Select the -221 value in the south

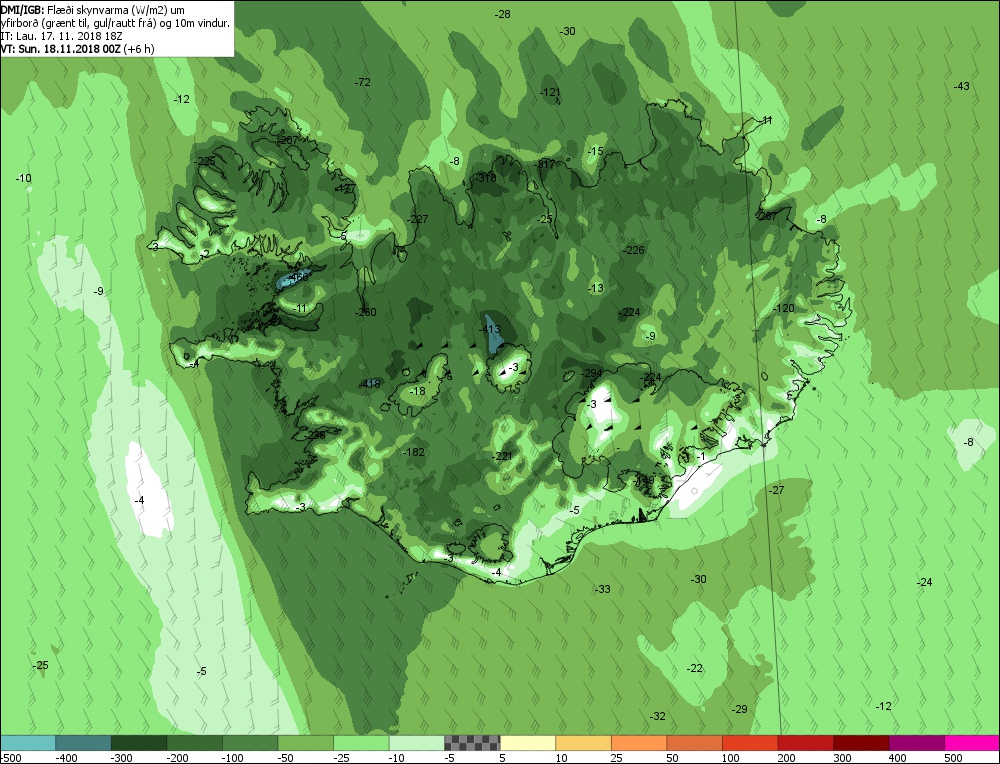click(x=503, y=455)
